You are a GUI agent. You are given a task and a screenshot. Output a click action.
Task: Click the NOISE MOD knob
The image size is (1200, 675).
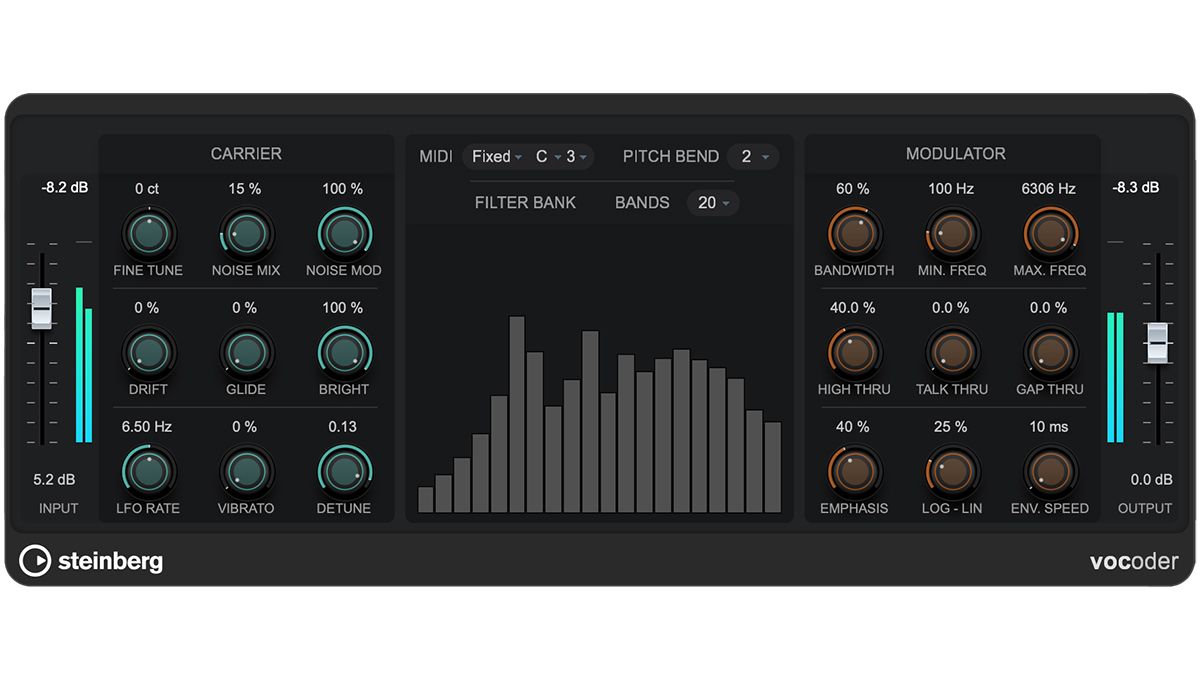(344, 234)
